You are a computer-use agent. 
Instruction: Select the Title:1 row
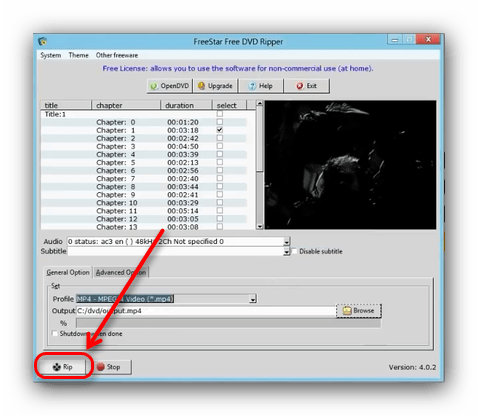(144, 114)
